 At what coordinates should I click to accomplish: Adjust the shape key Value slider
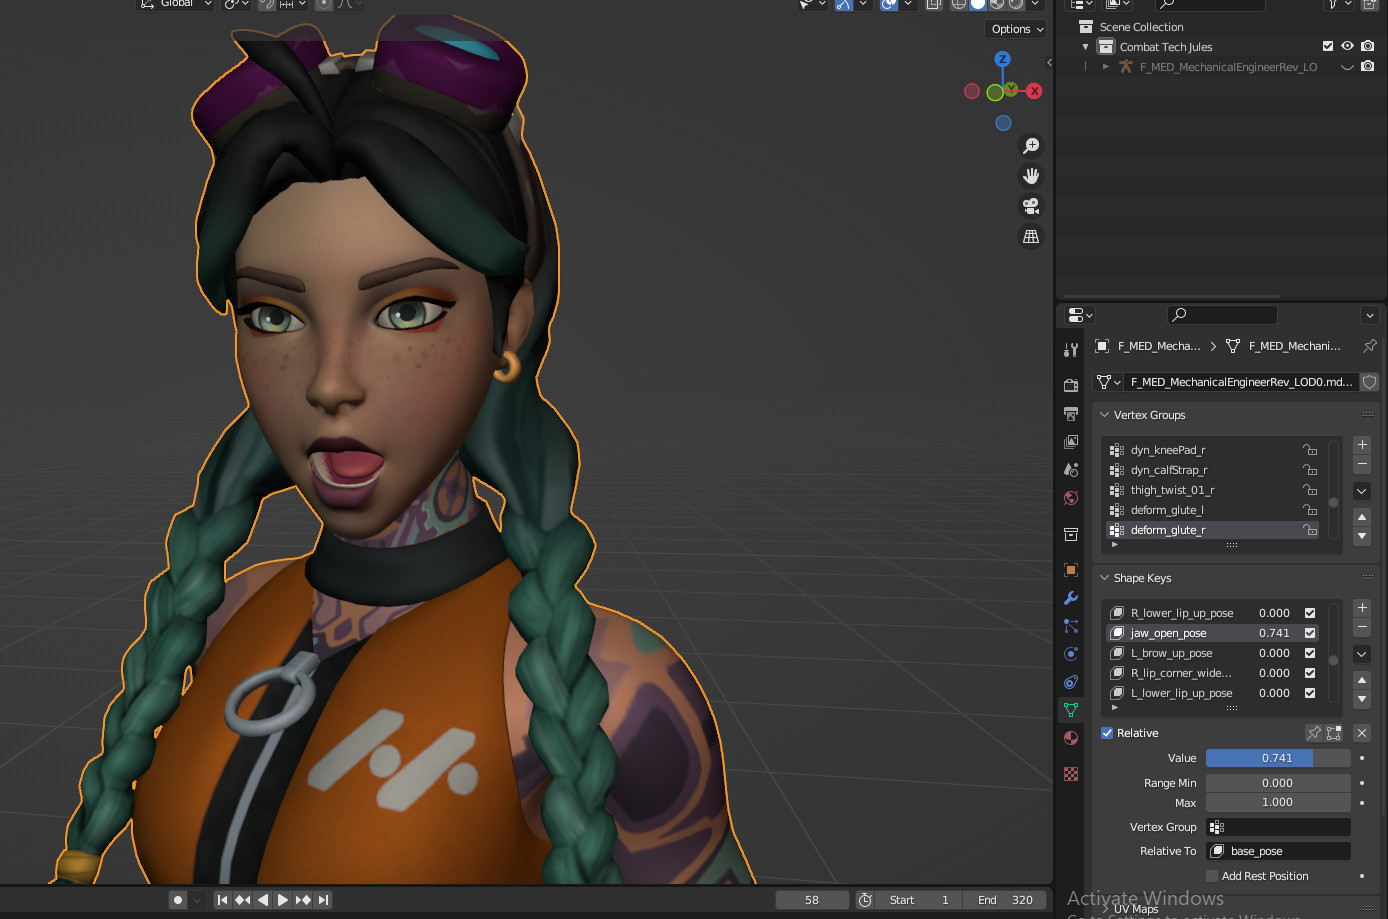(1278, 758)
